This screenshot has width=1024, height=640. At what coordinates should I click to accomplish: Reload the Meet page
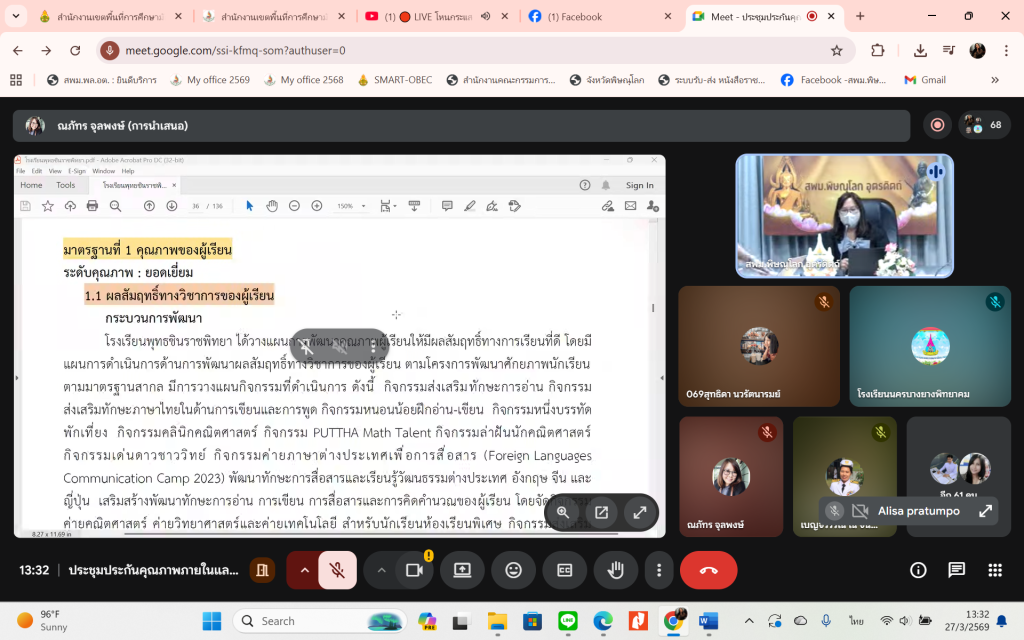pos(75,50)
